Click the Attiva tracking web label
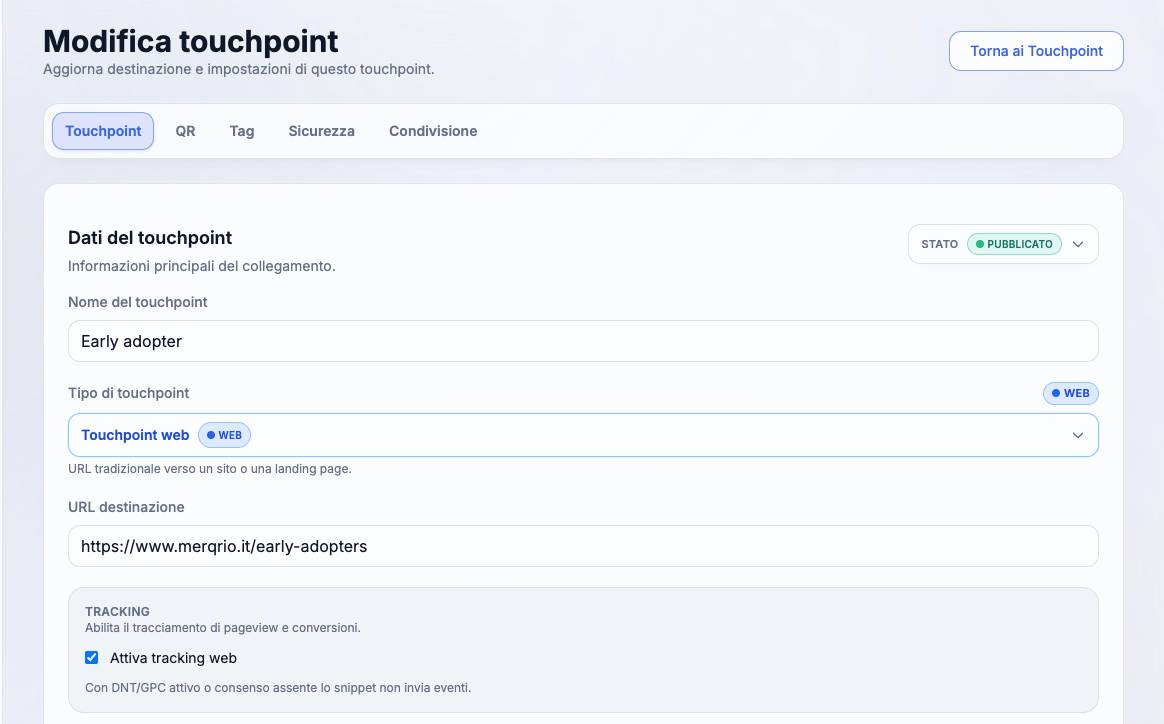This screenshot has width=1164, height=724. [x=173, y=658]
